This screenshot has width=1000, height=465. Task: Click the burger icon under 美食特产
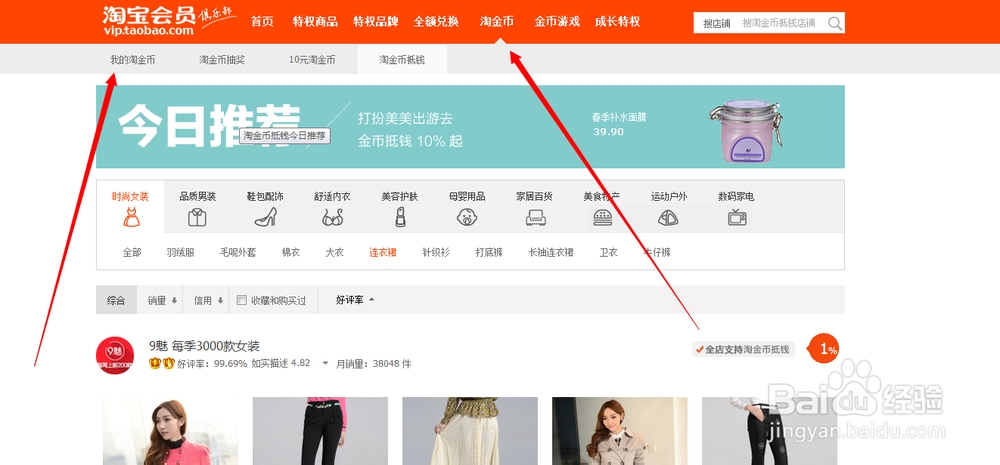[602, 218]
